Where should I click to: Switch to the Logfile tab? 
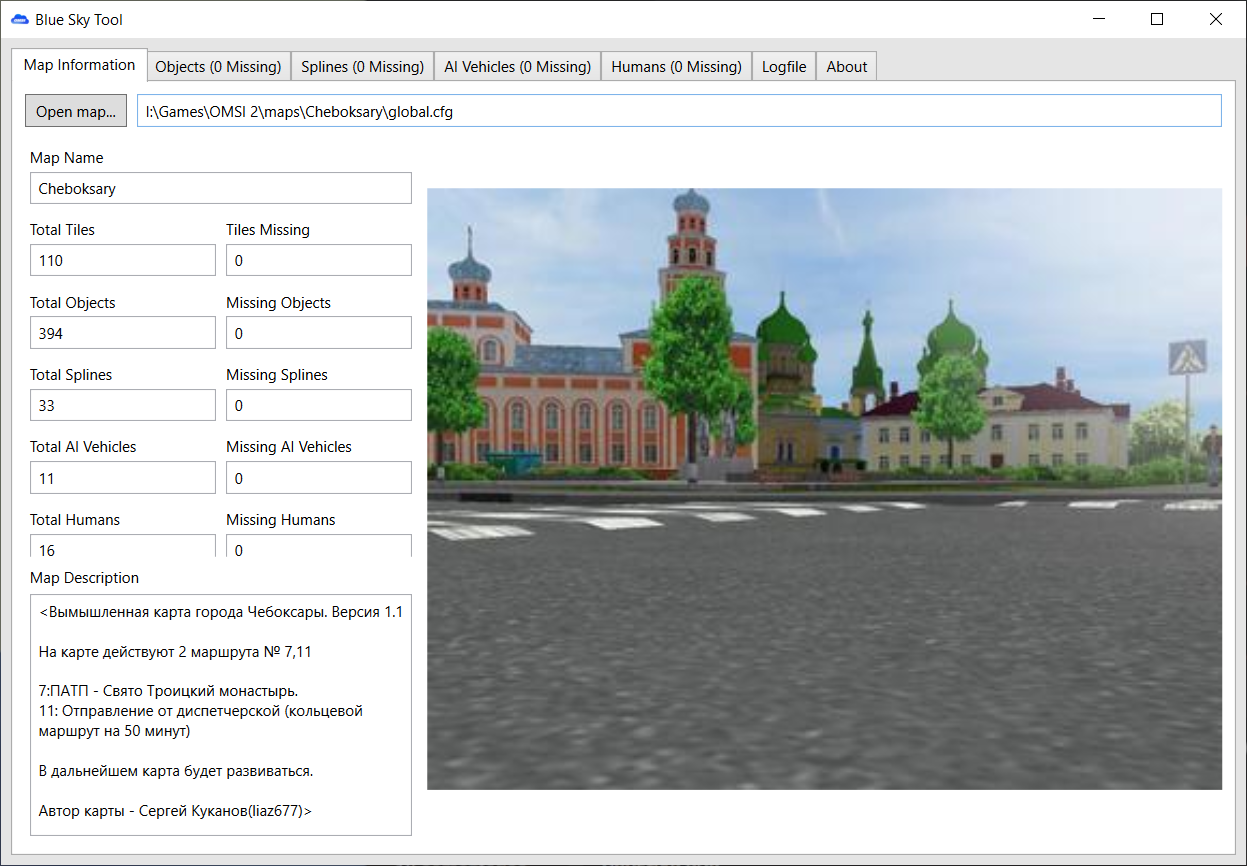pyautogui.click(x=784, y=67)
